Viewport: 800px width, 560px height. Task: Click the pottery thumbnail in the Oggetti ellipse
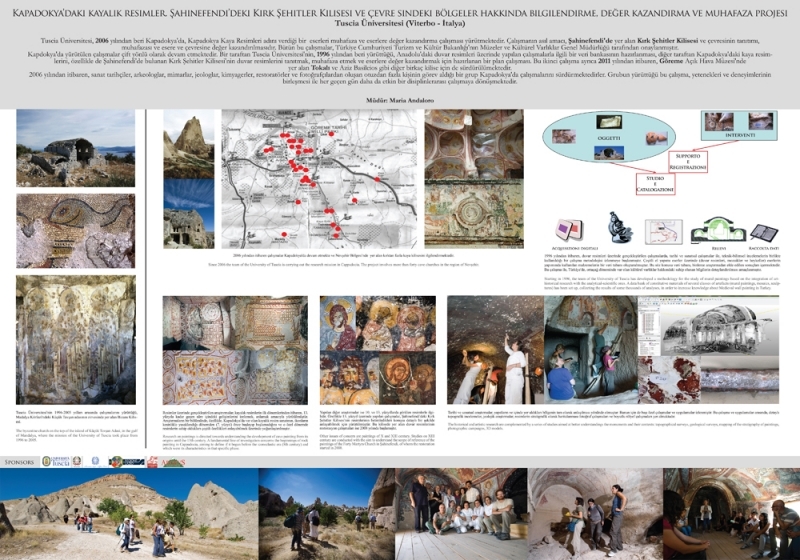[x=657, y=138]
